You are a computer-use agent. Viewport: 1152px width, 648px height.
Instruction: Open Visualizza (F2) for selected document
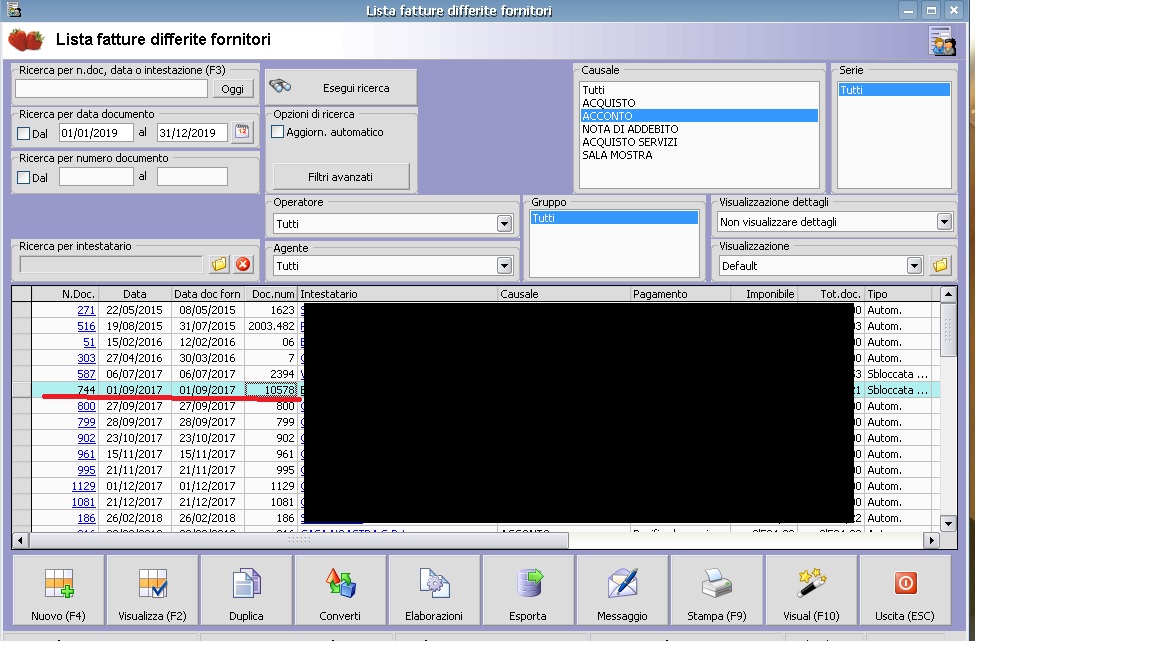(x=152, y=590)
